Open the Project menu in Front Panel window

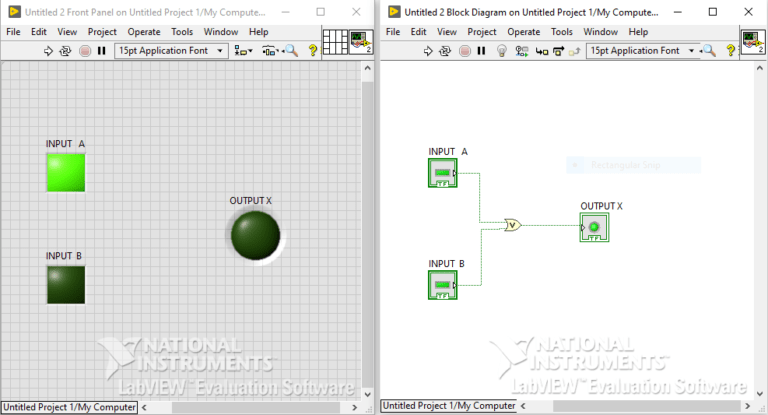pyautogui.click(x=102, y=32)
